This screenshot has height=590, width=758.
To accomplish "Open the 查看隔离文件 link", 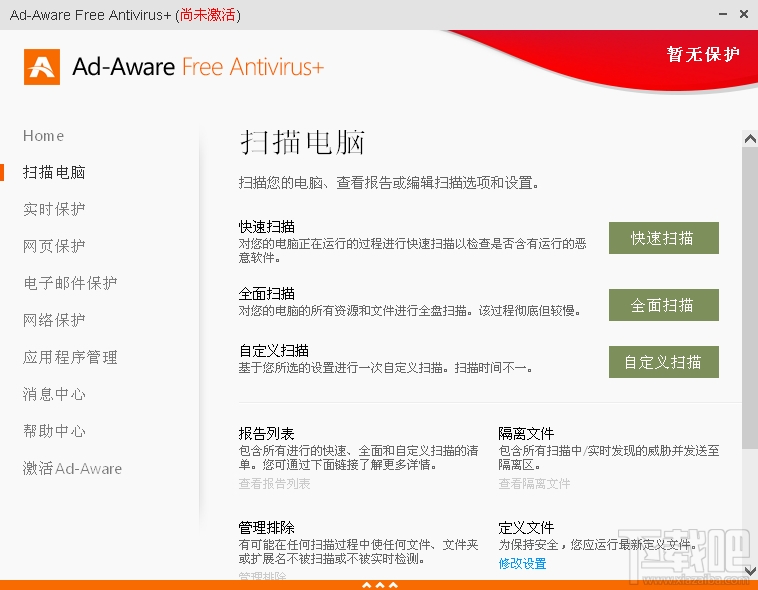I will tap(534, 484).
